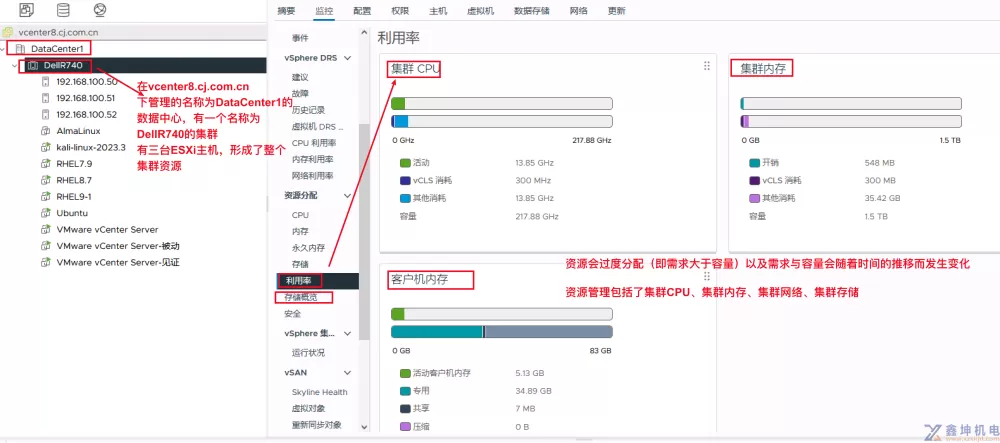The image size is (1000, 443).
Task: Click the VMware vCenter Server VM icon
Action: (x=45, y=229)
